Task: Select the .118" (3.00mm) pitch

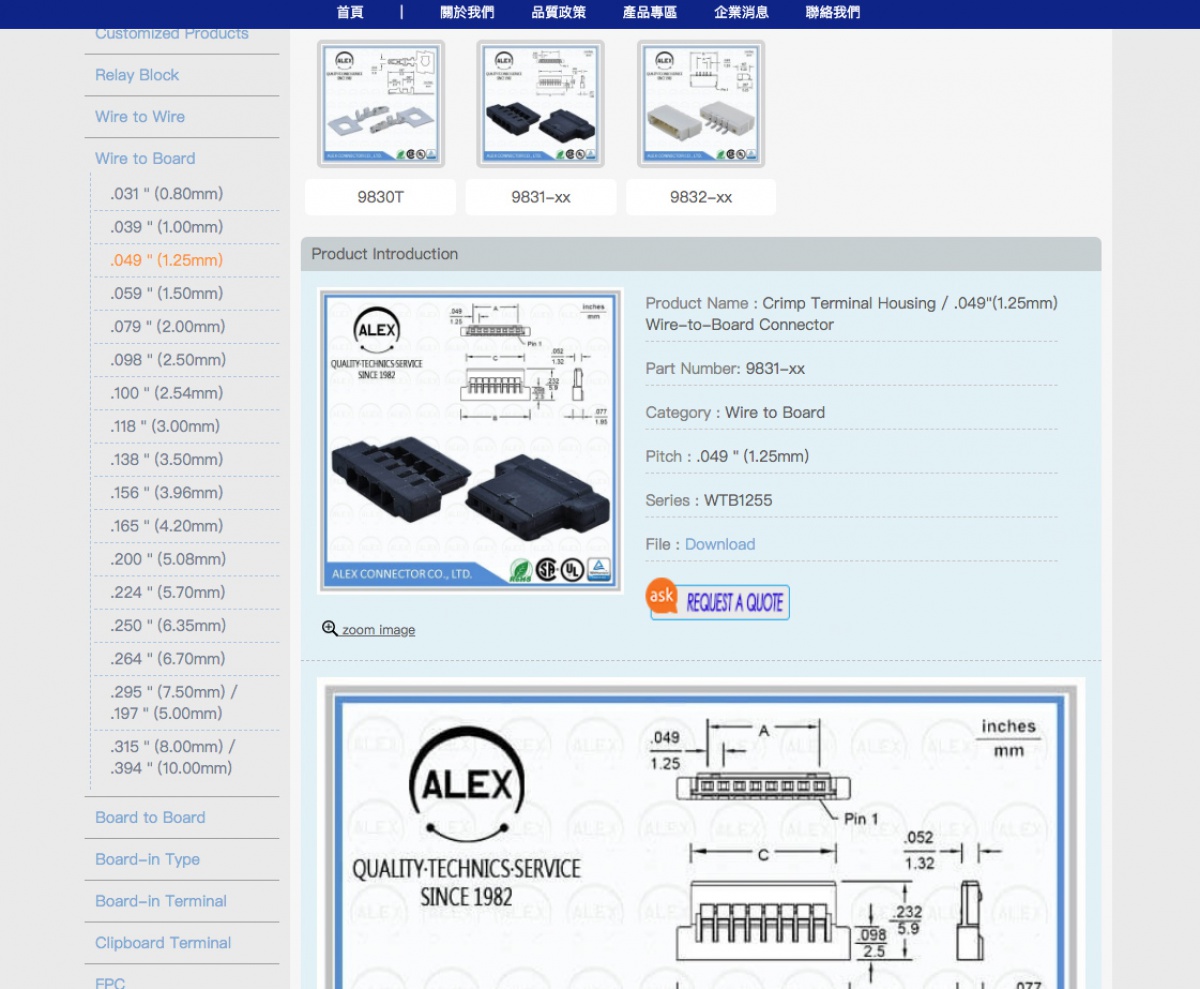Action: coord(165,426)
